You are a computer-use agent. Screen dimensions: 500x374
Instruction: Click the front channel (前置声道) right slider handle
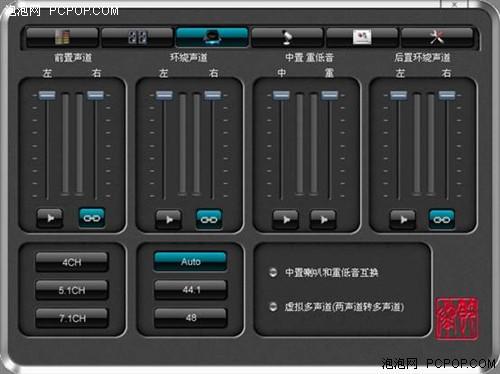point(95,95)
